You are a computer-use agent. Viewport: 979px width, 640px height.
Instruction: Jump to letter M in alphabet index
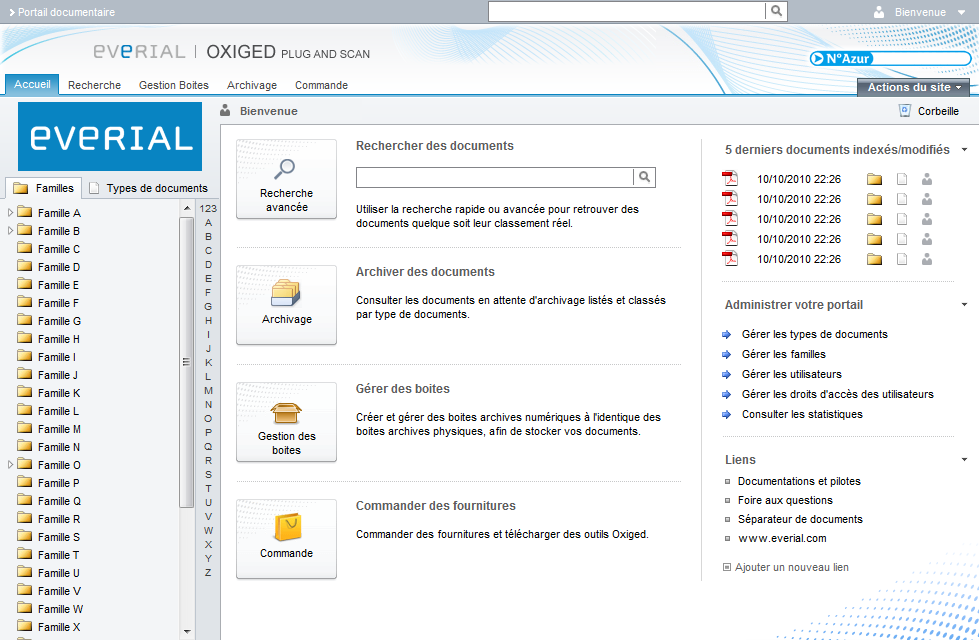pyautogui.click(x=208, y=390)
